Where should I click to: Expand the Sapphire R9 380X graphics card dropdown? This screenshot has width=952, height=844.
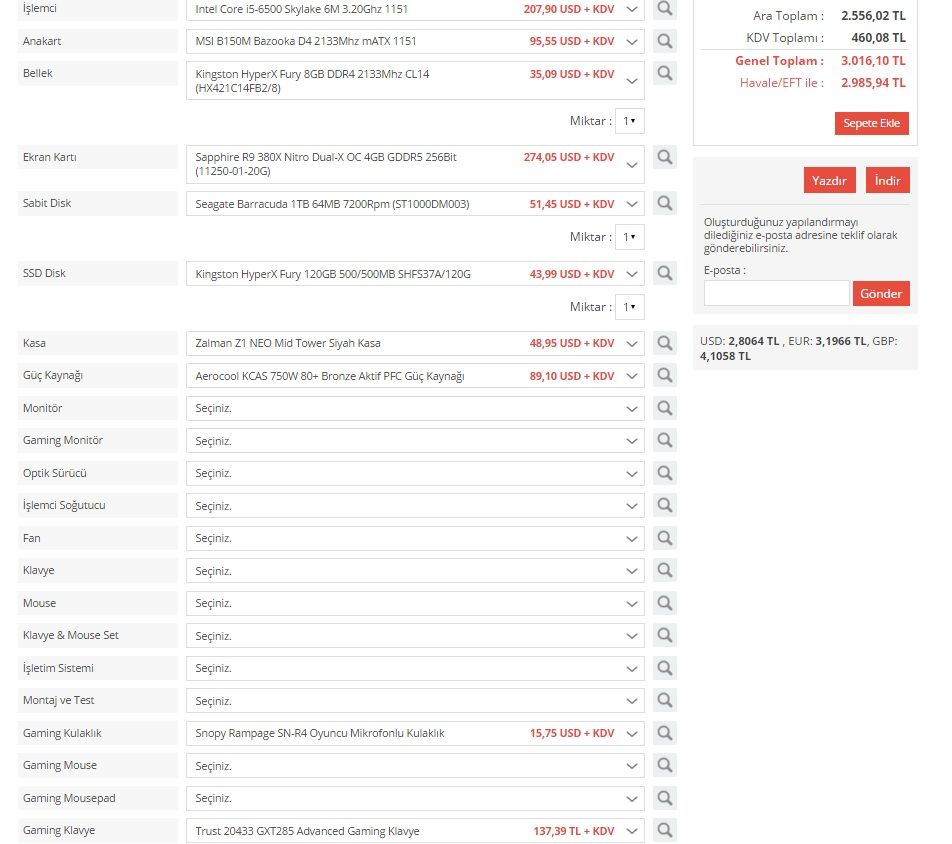point(415,164)
